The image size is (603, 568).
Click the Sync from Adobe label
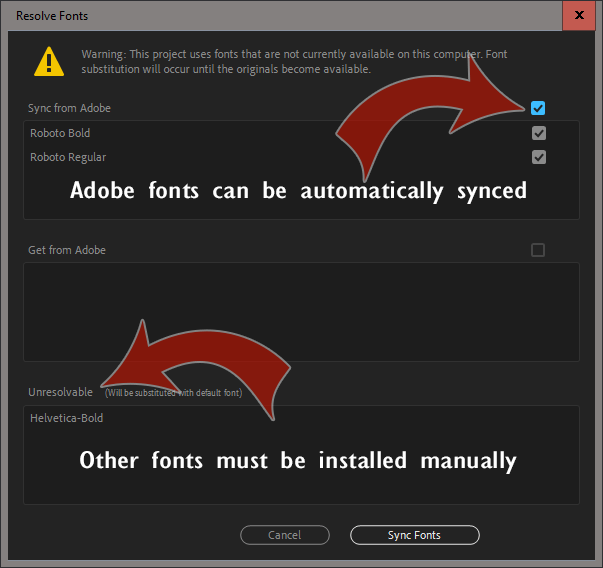[x=69, y=108]
